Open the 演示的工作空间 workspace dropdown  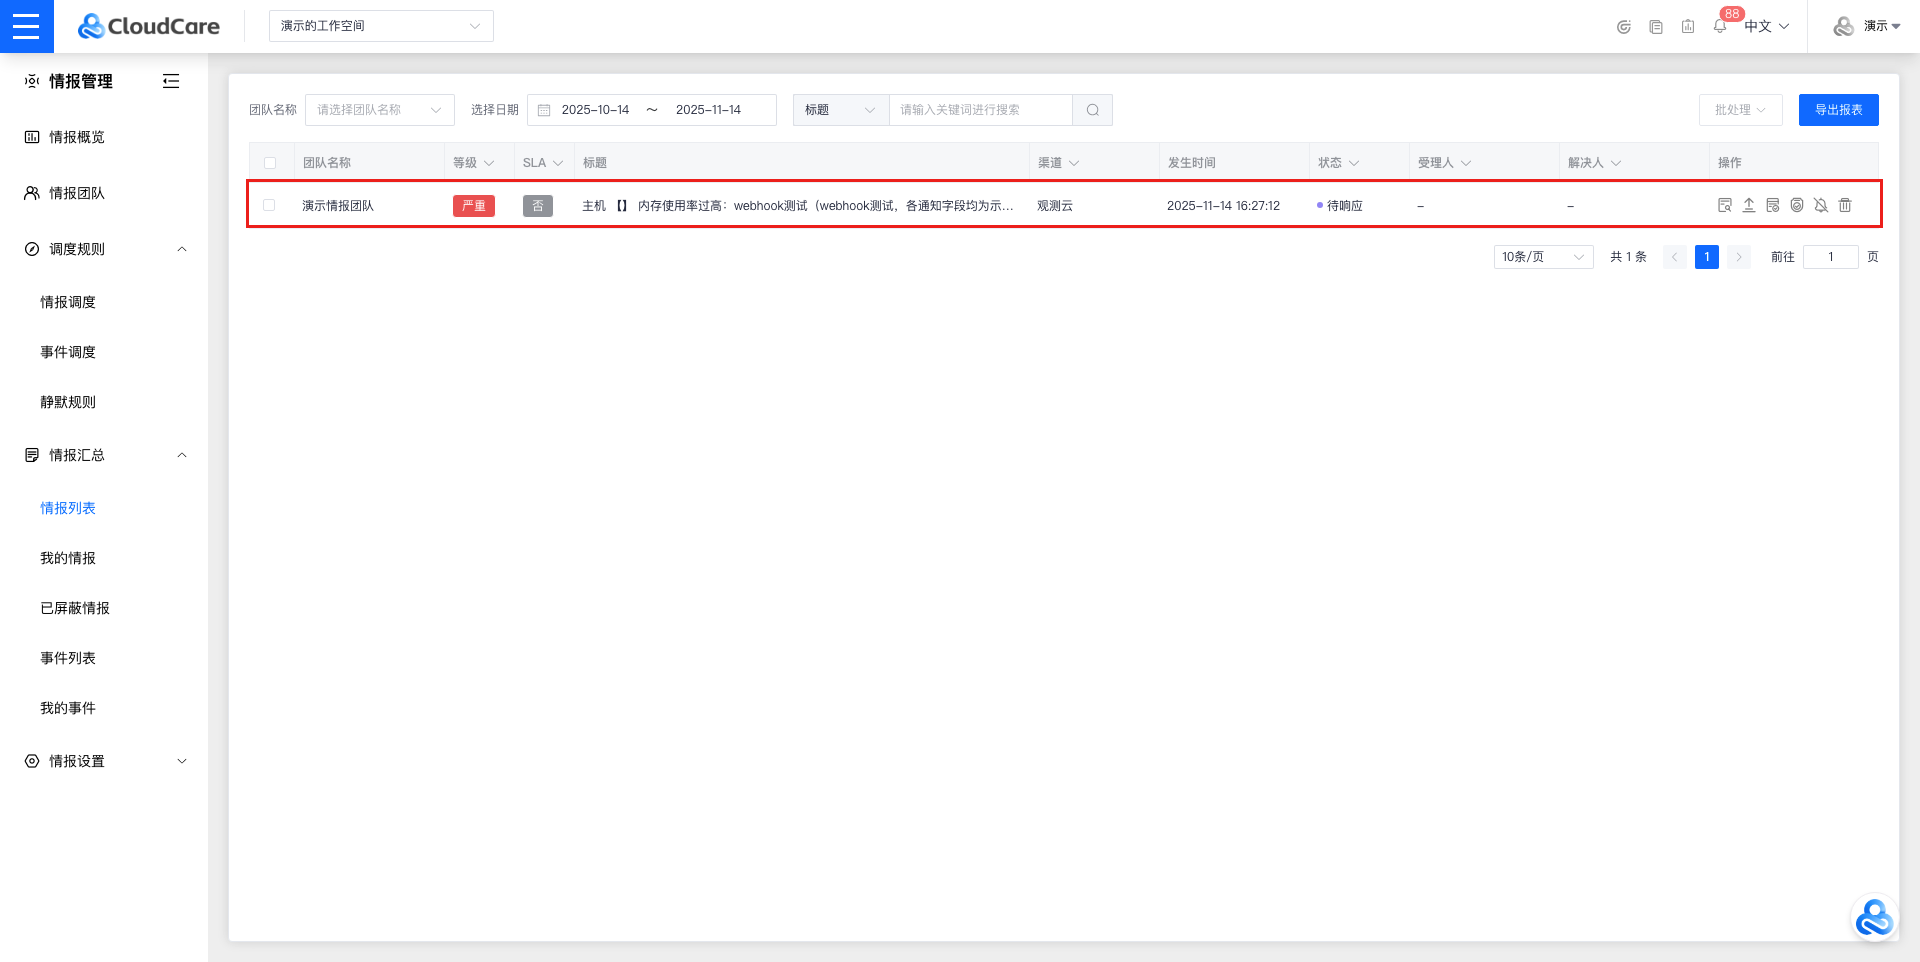click(380, 26)
